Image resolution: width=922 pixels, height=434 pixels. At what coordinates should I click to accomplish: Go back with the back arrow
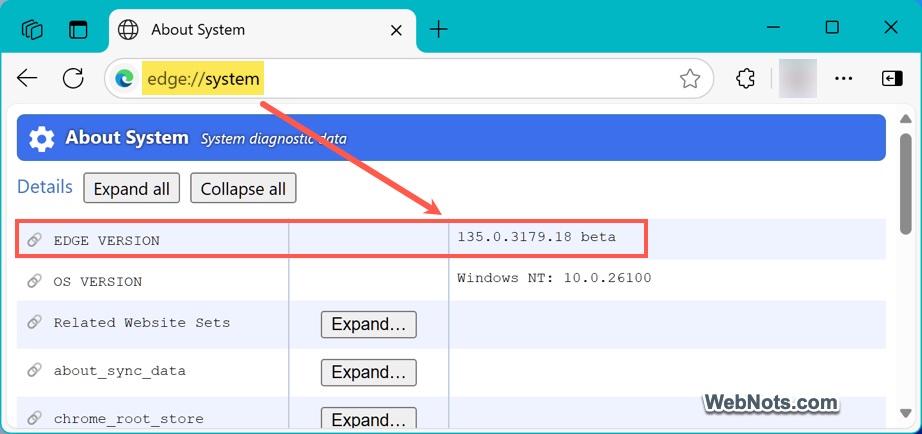tap(27, 78)
